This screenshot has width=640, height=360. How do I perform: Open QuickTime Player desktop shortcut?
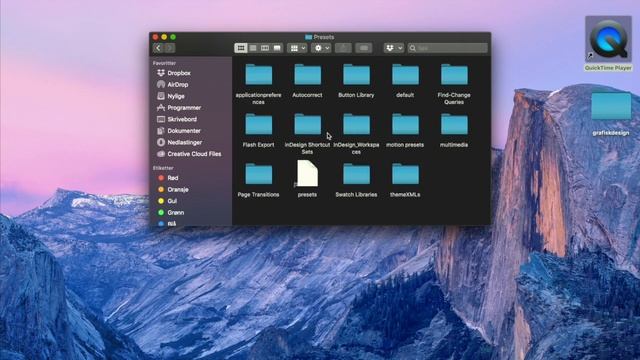[608, 44]
